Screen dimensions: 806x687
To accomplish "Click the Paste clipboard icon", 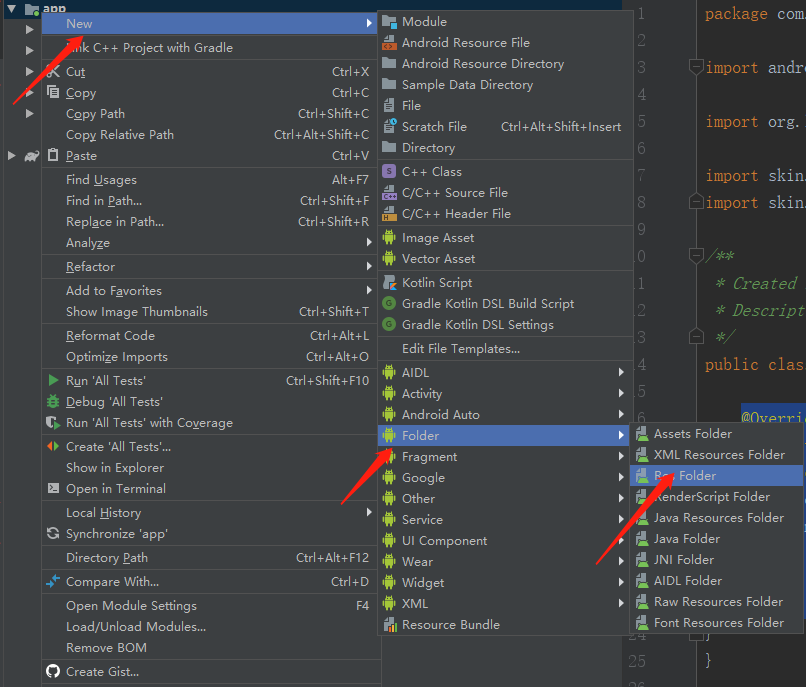I will point(53,155).
